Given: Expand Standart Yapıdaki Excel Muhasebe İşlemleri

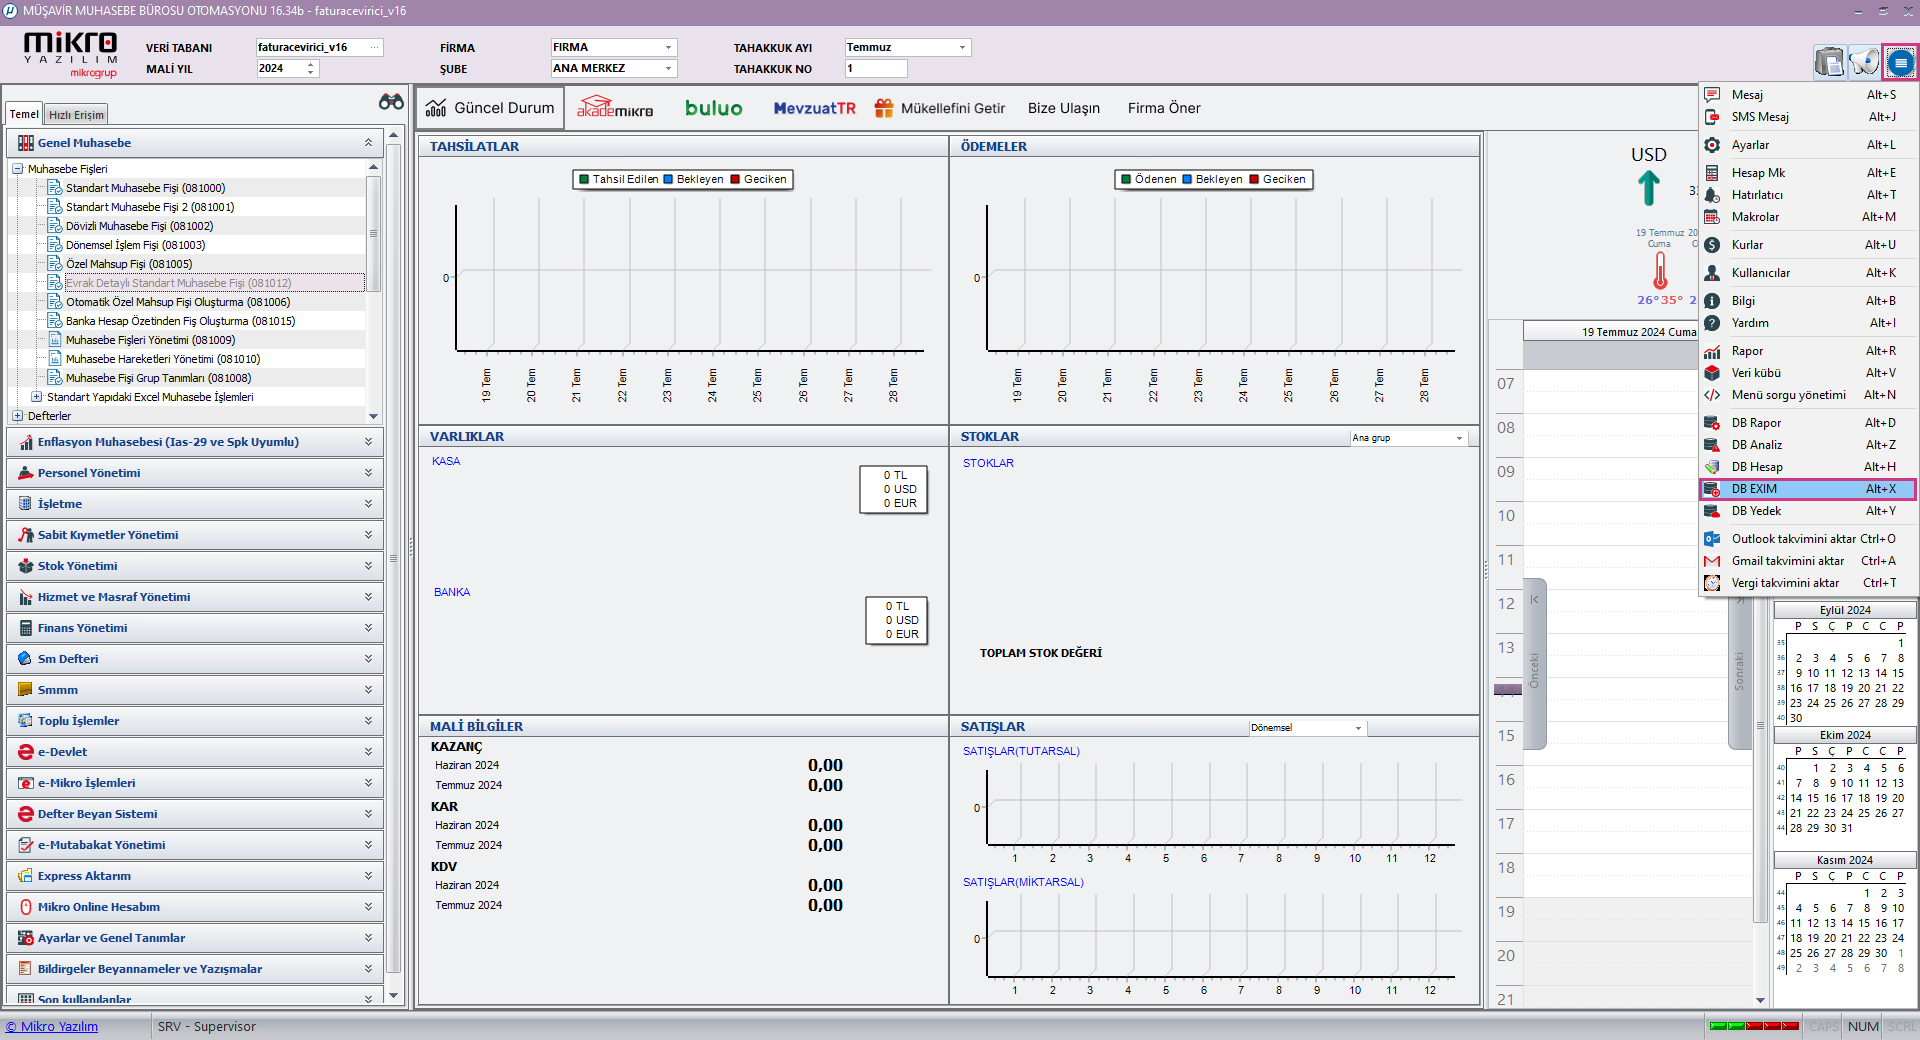Looking at the screenshot, I should (x=36, y=397).
